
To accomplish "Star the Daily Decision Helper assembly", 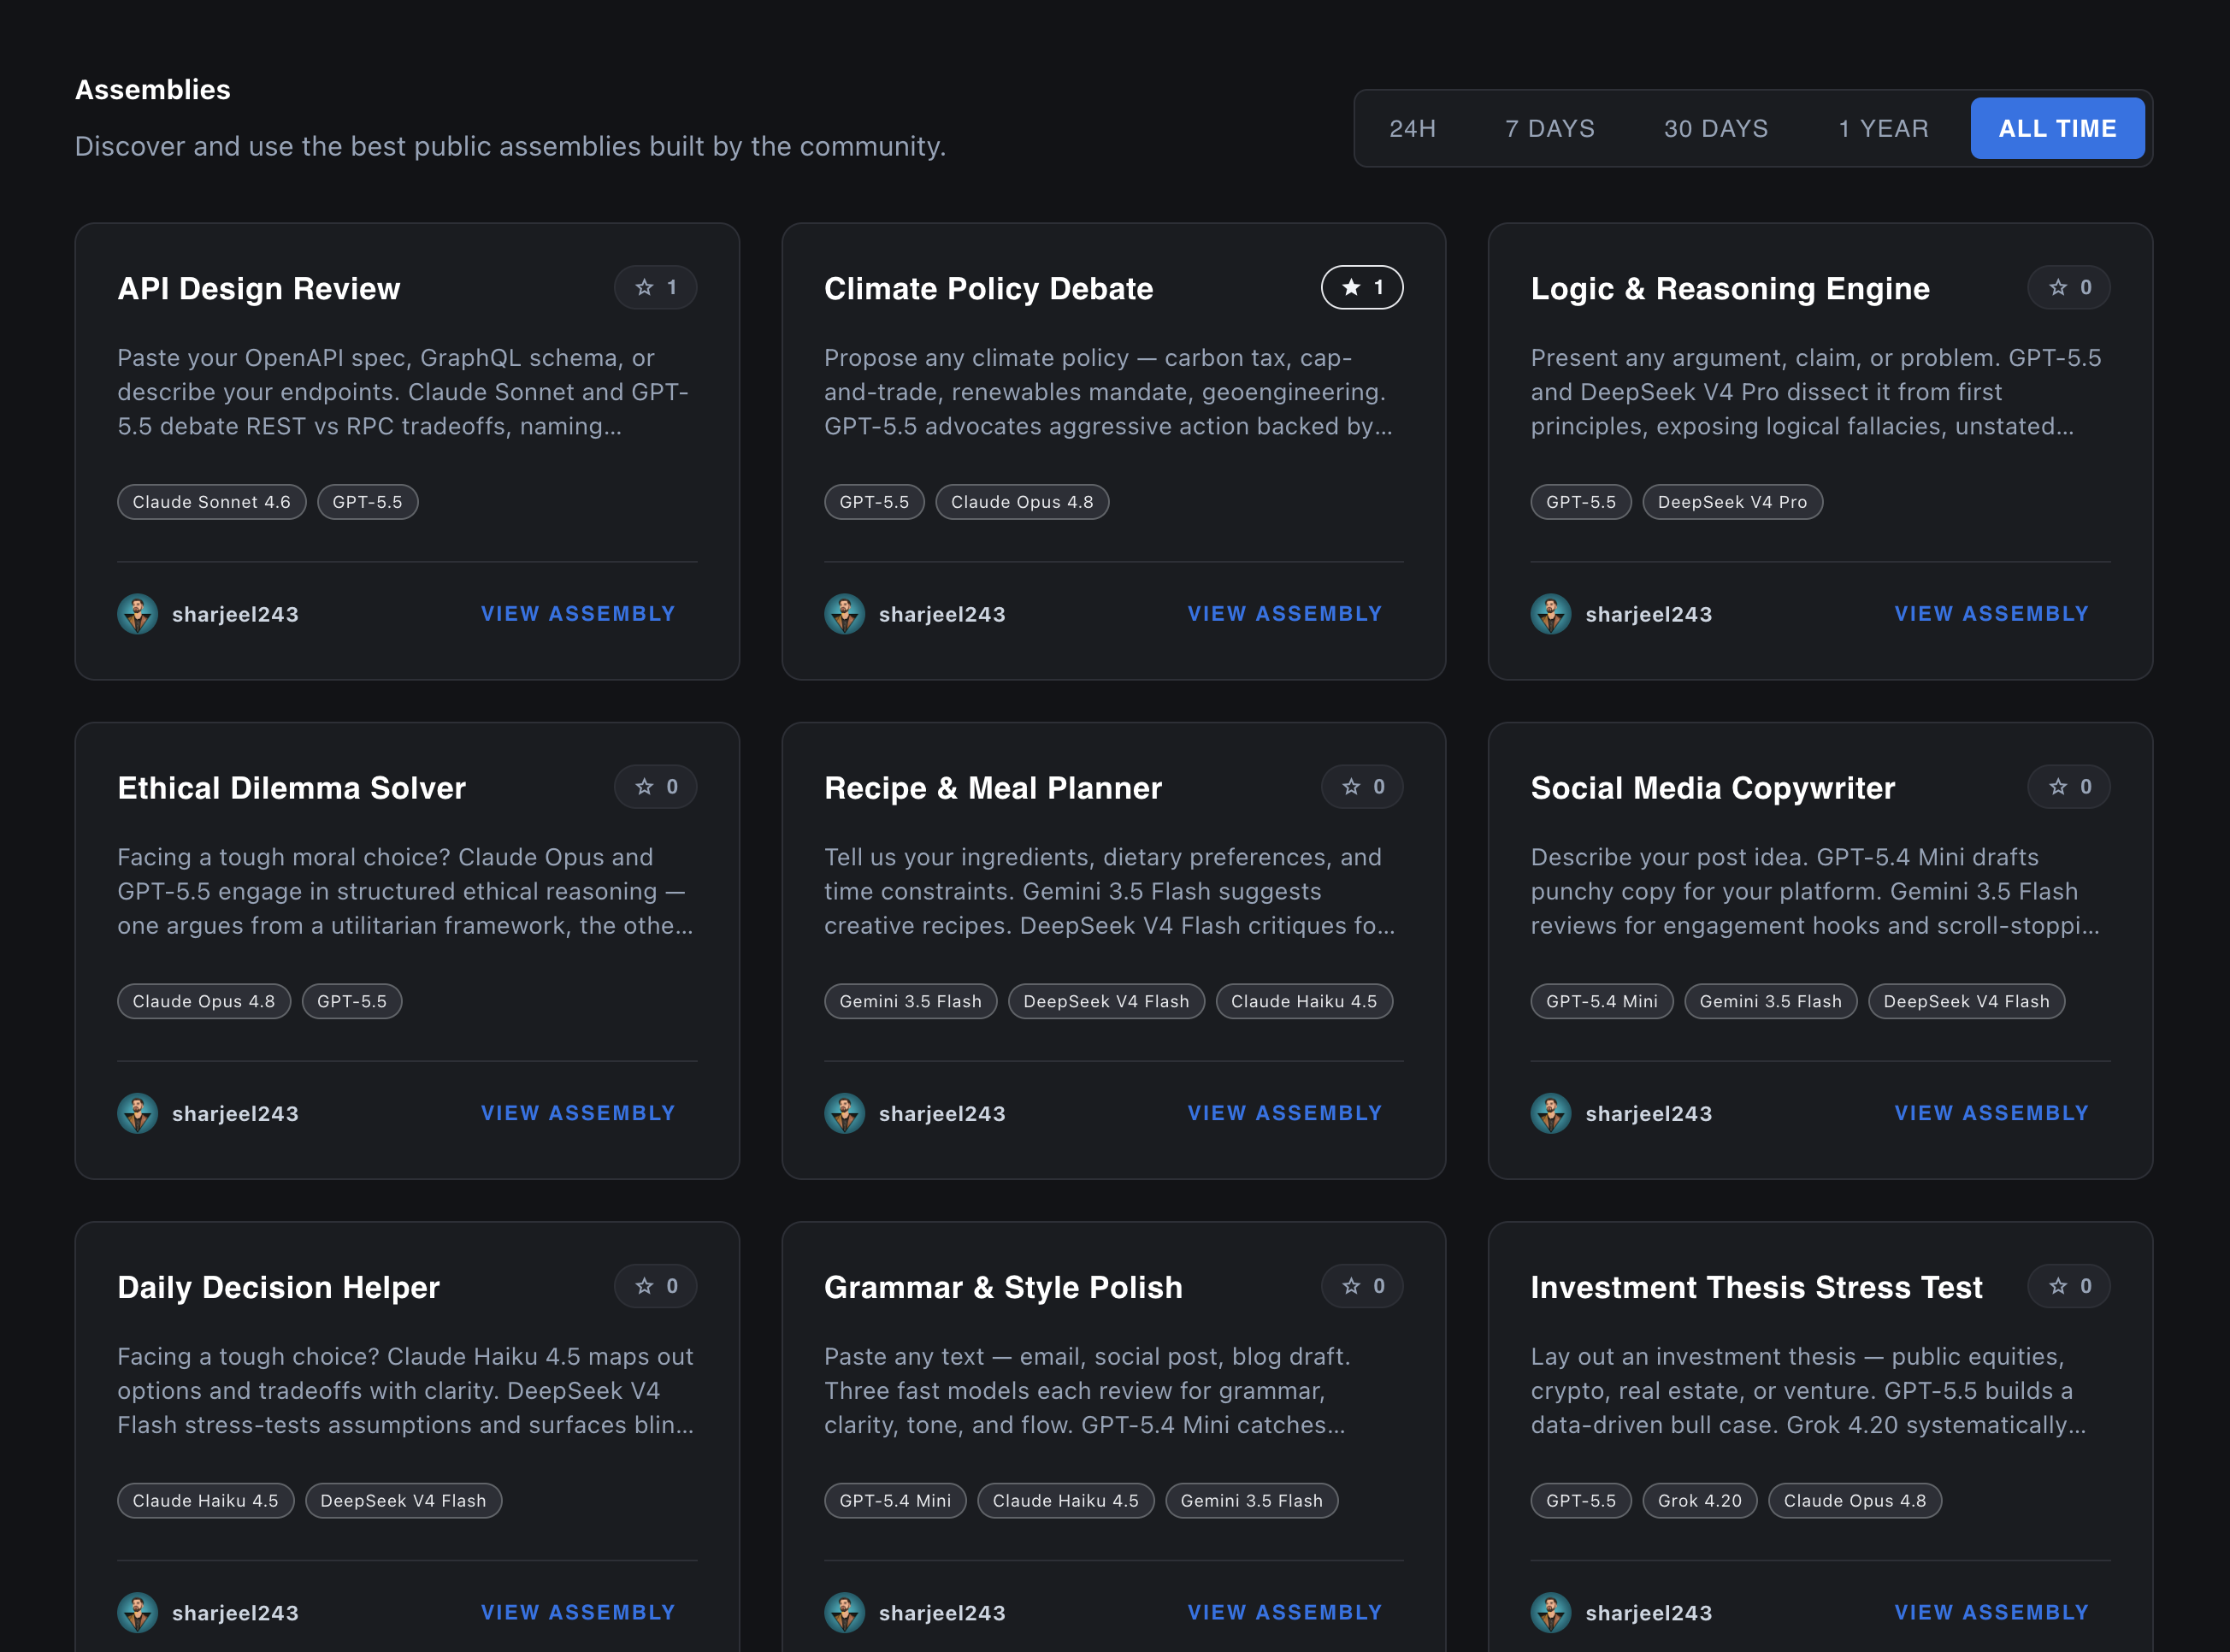I will pyautogui.click(x=655, y=1286).
